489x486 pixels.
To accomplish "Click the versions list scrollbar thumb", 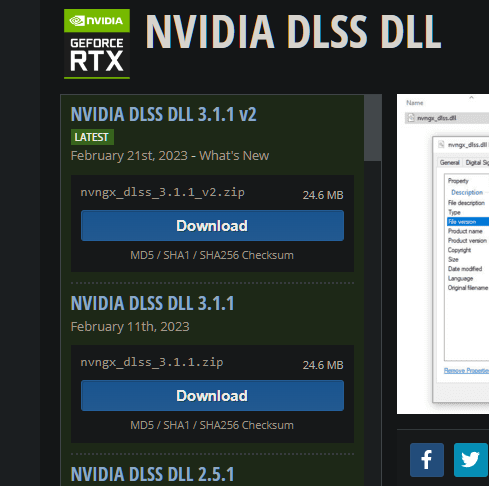I will [x=373, y=128].
